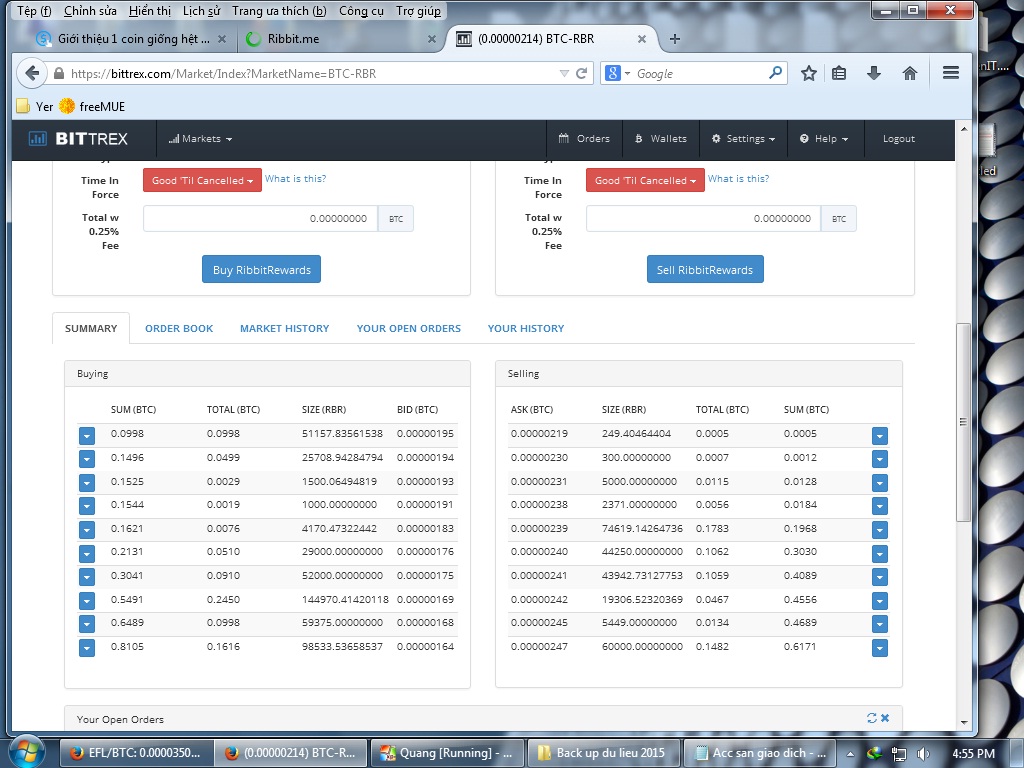This screenshot has height=768, width=1024.
Task: Click the Bittrex logo
Action: (x=78, y=139)
